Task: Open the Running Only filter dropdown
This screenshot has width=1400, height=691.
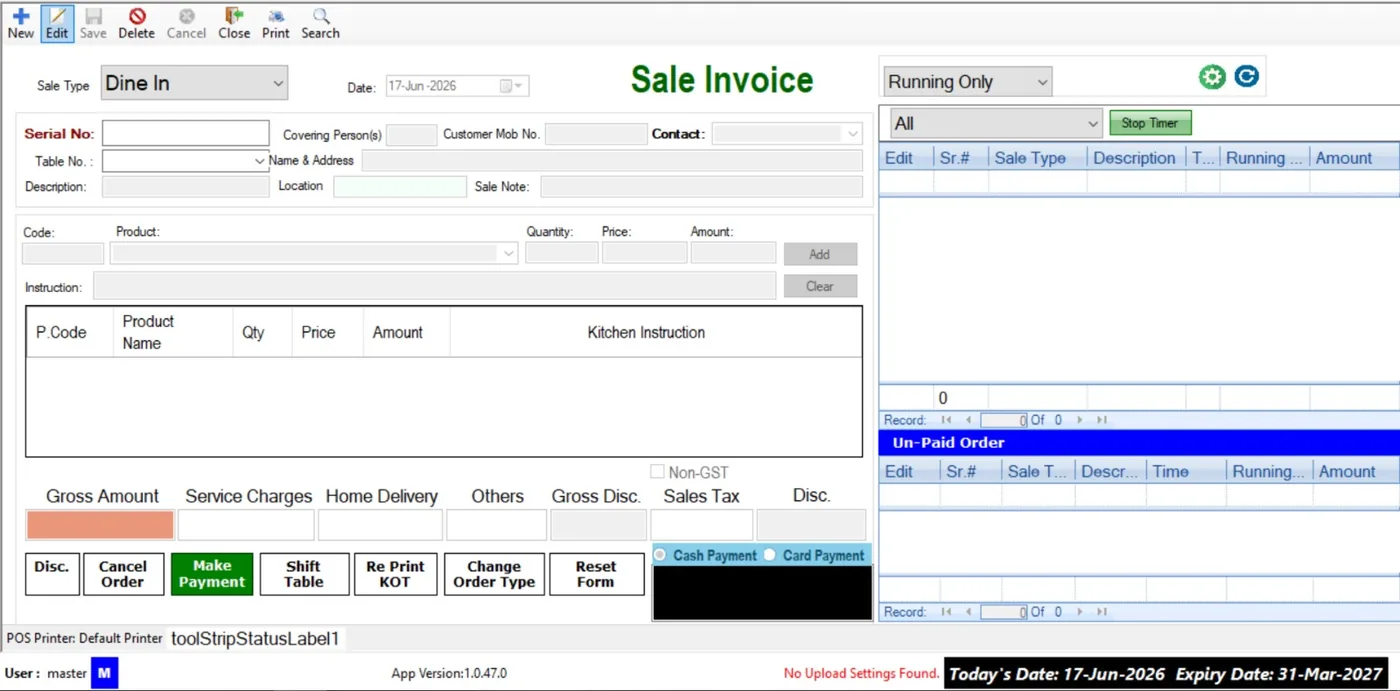Action: tap(968, 82)
